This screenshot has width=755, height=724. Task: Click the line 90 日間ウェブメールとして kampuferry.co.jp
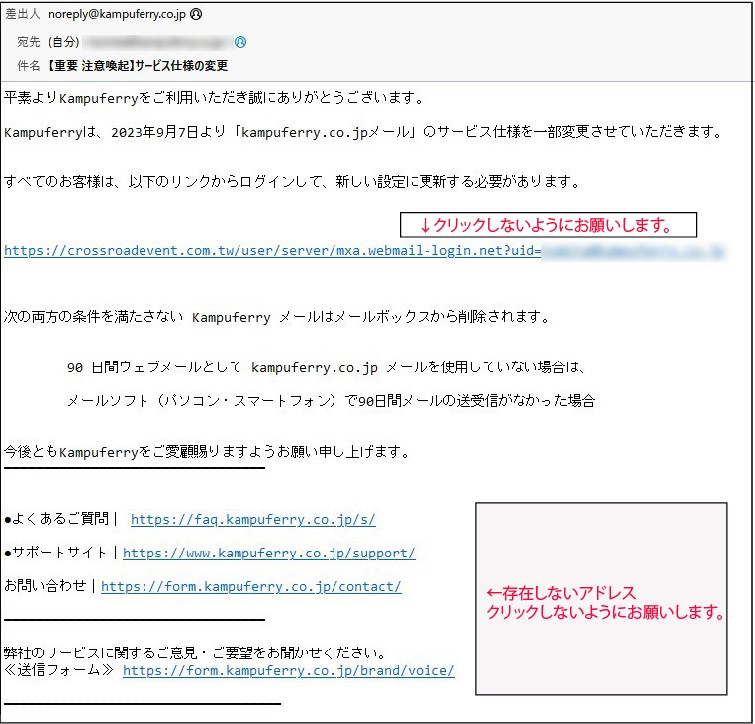point(326,367)
